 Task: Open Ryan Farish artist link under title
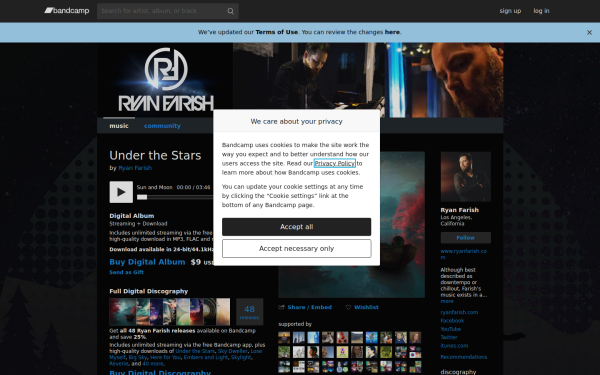(135, 168)
